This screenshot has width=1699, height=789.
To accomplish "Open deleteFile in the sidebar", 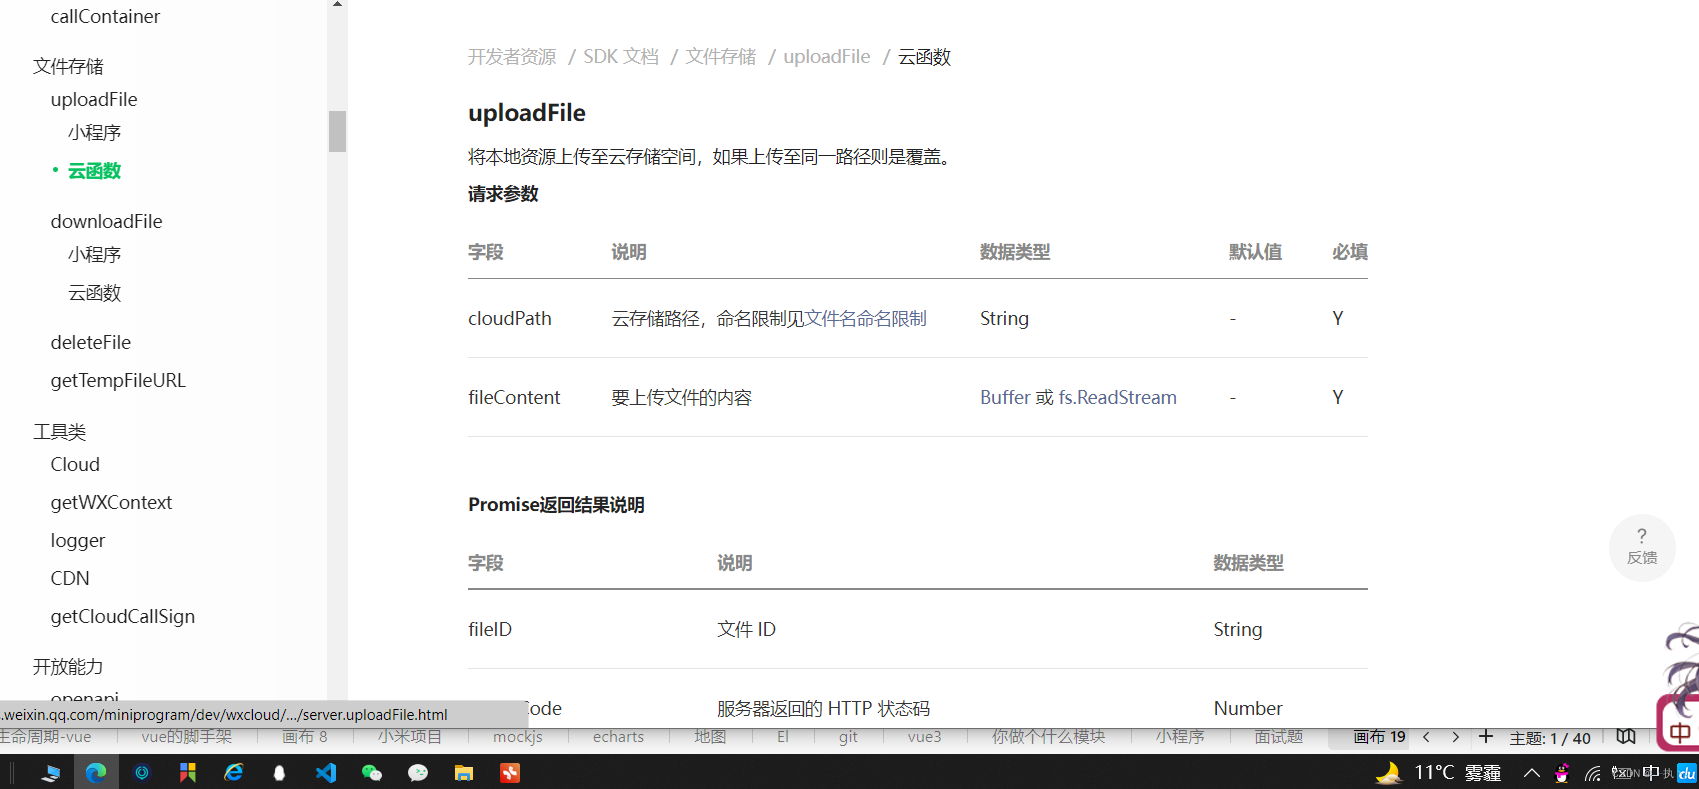I will 91,342.
